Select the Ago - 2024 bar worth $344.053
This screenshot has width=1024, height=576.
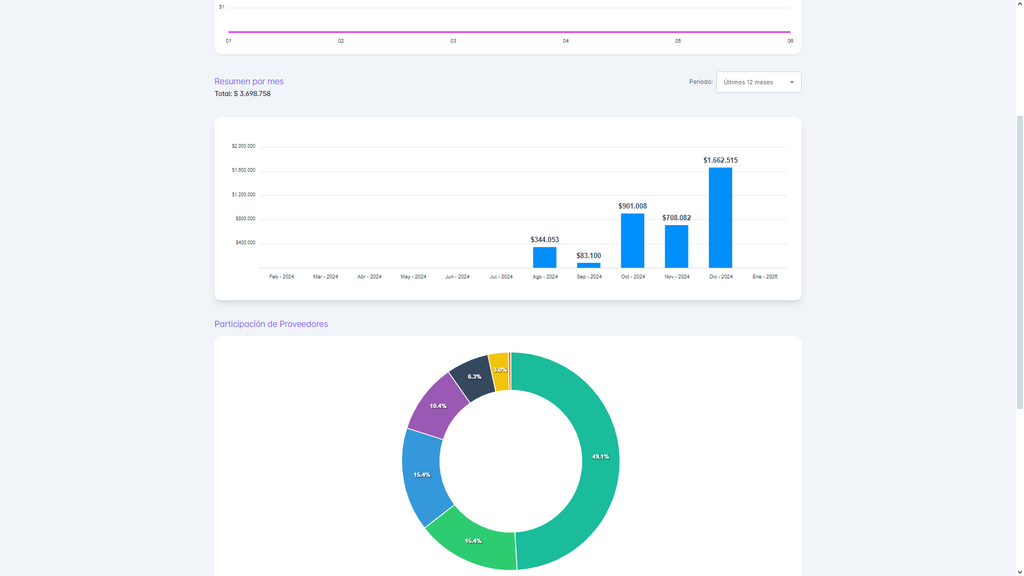tap(544, 257)
